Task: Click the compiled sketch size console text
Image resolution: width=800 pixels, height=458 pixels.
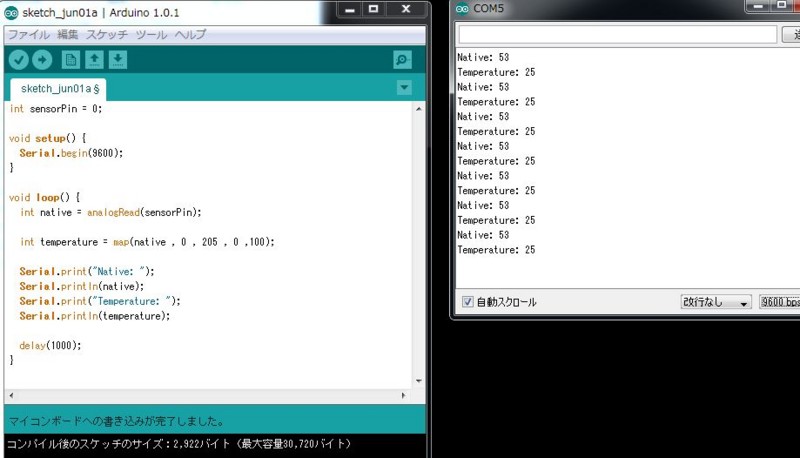Action: [x=179, y=444]
